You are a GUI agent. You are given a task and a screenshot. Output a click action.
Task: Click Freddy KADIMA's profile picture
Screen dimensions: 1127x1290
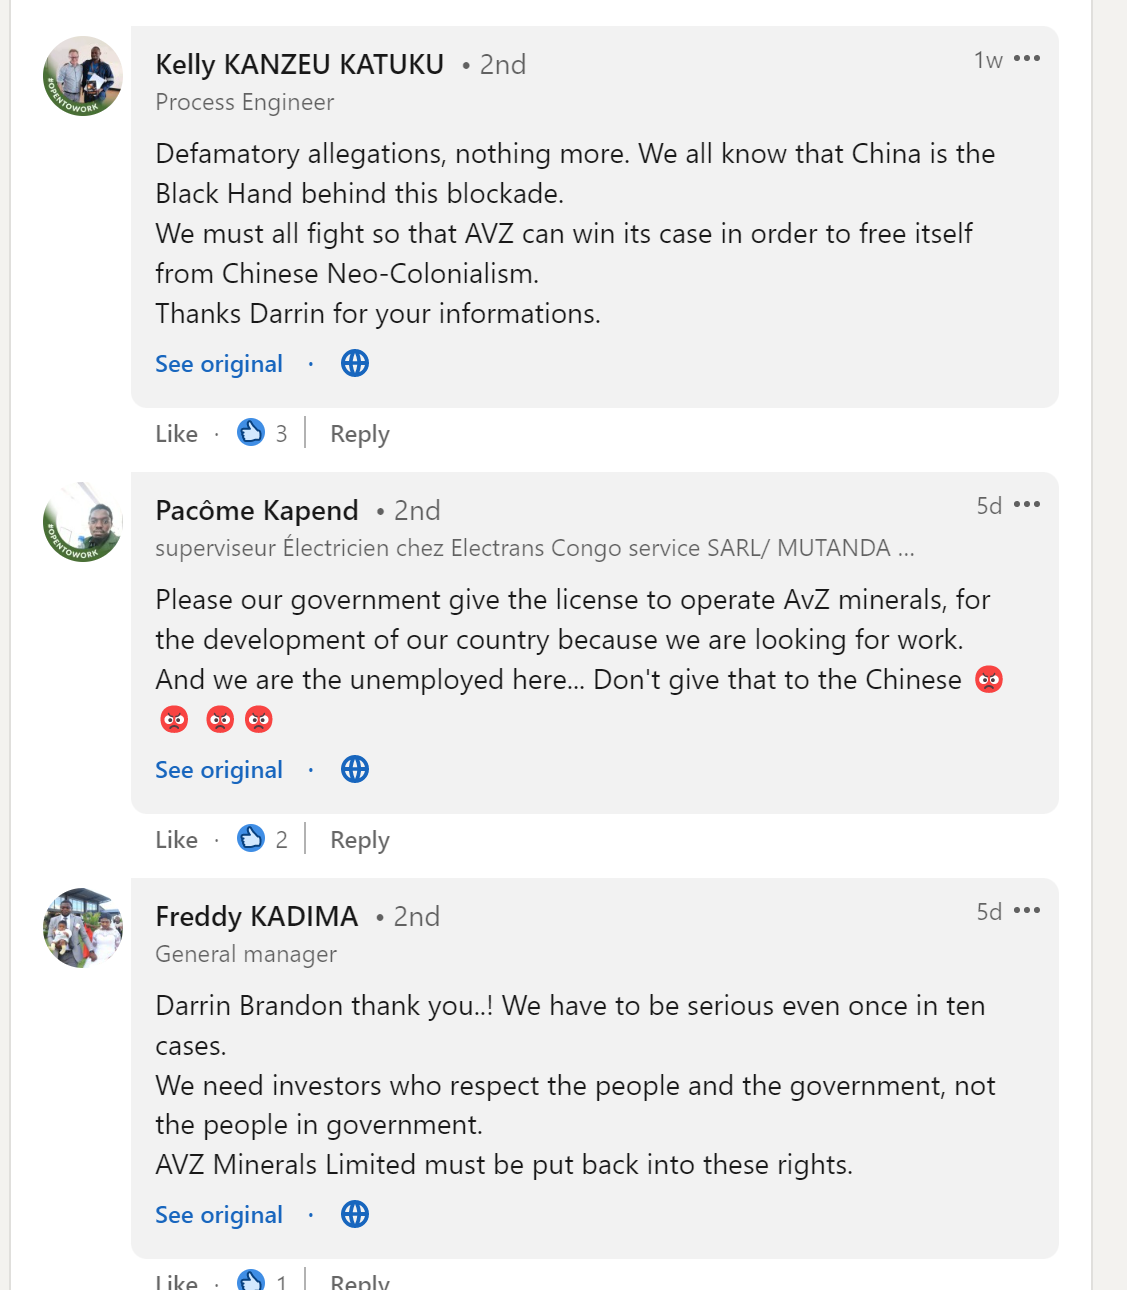tap(83, 928)
